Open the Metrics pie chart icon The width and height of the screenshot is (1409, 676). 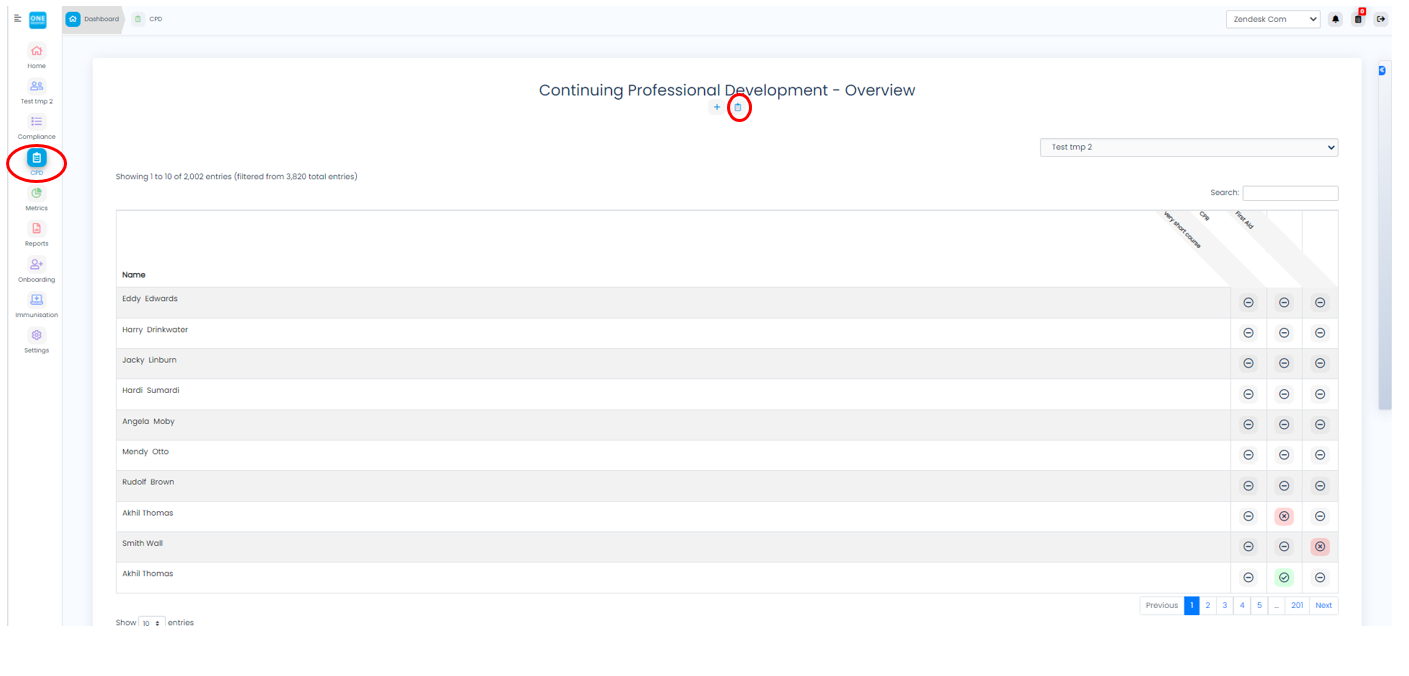(37, 193)
